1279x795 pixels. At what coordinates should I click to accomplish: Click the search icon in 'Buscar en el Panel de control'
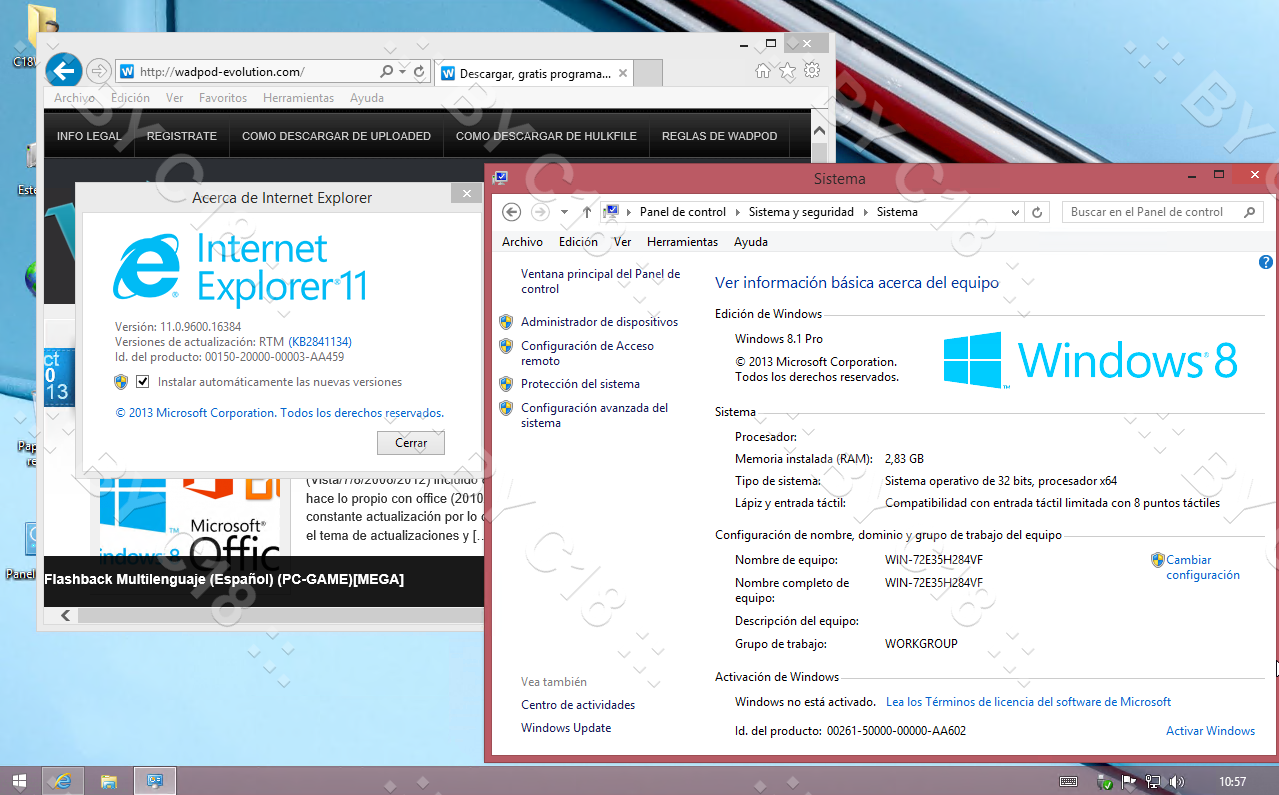click(x=1249, y=212)
